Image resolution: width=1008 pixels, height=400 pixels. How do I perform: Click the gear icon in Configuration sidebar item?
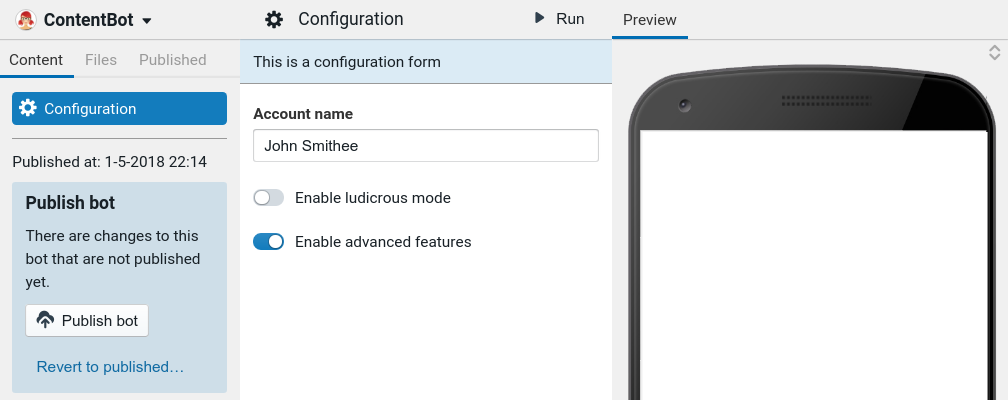(28, 108)
